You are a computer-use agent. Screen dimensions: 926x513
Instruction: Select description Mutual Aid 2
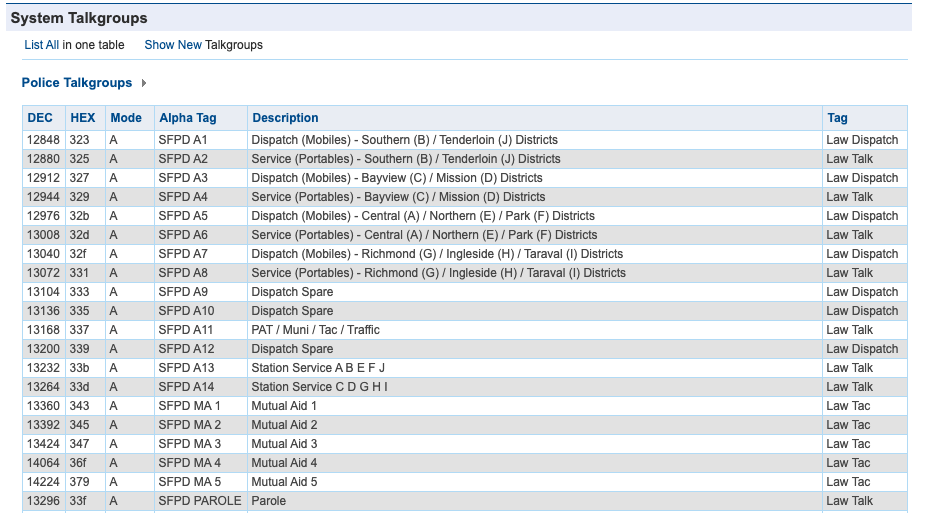(284, 424)
